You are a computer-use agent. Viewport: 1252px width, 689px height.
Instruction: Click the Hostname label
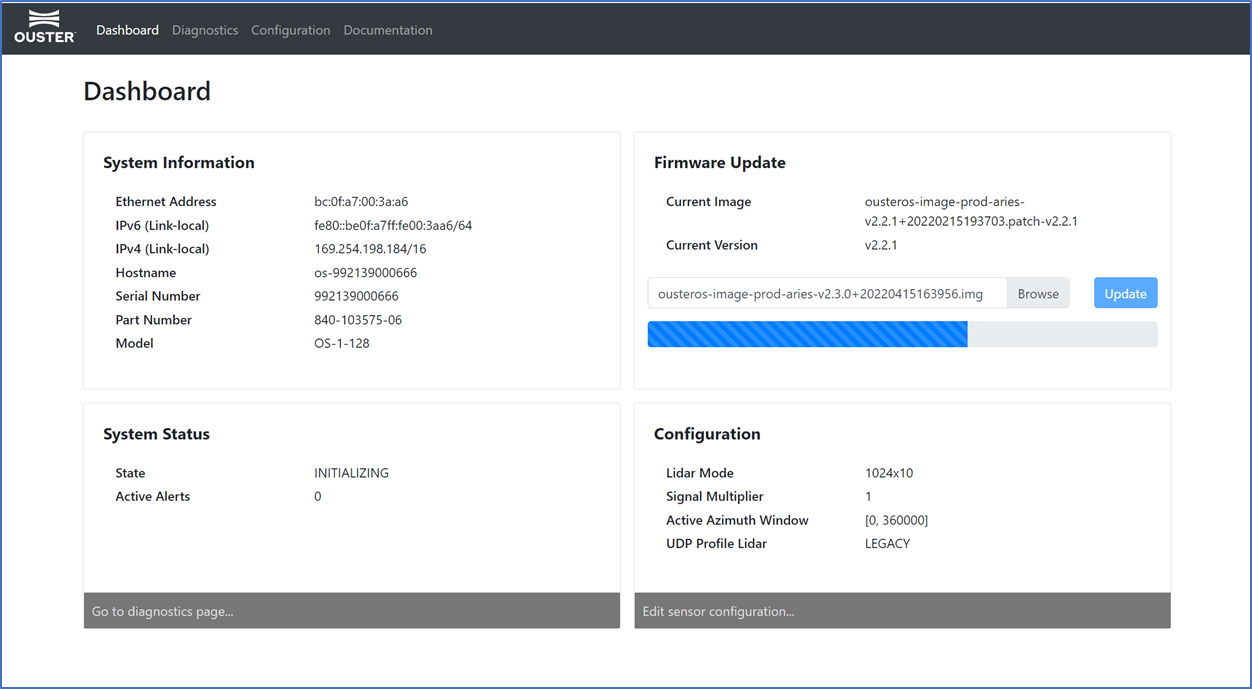pyautogui.click(x=146, y=273)
